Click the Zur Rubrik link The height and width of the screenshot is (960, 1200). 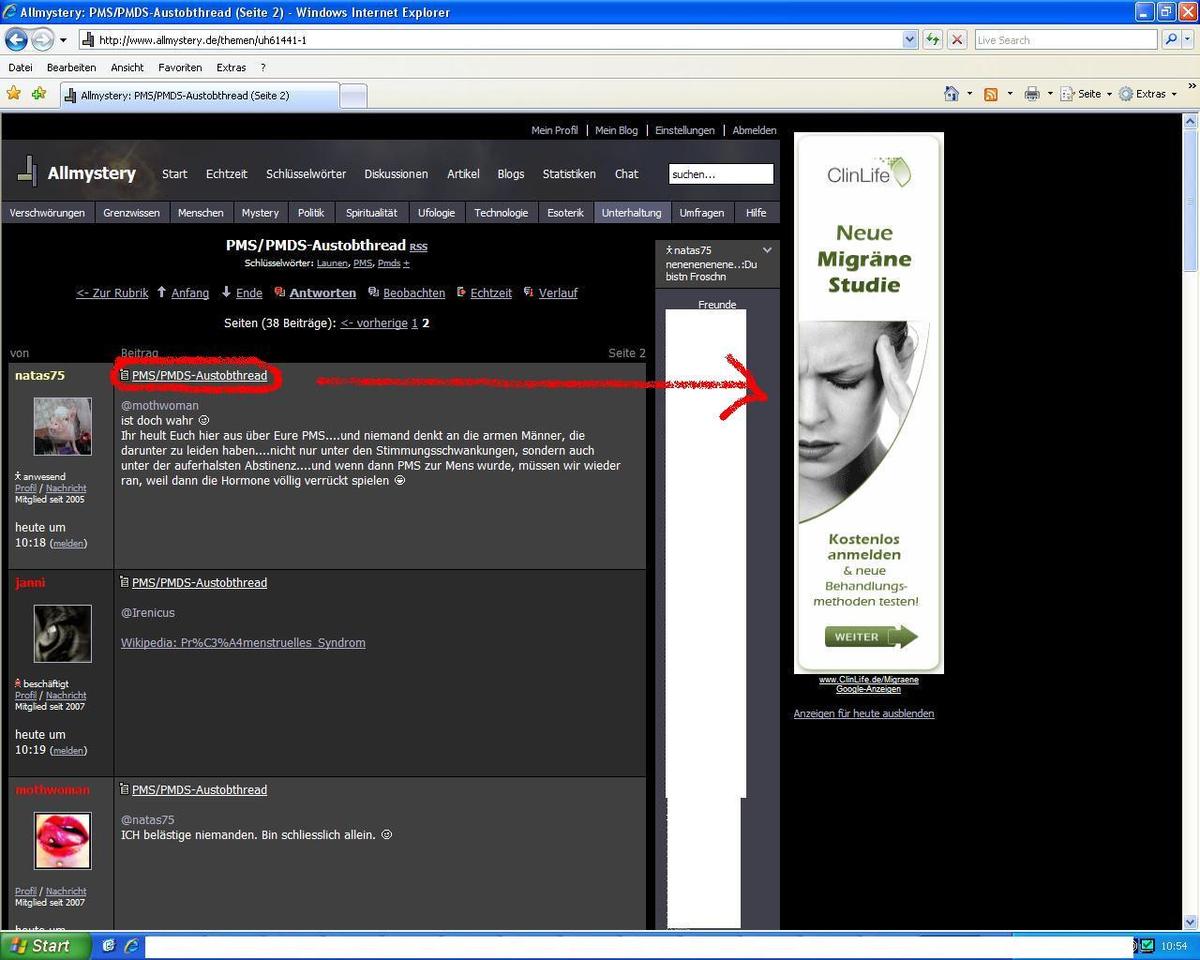click(x=112, y=293)
